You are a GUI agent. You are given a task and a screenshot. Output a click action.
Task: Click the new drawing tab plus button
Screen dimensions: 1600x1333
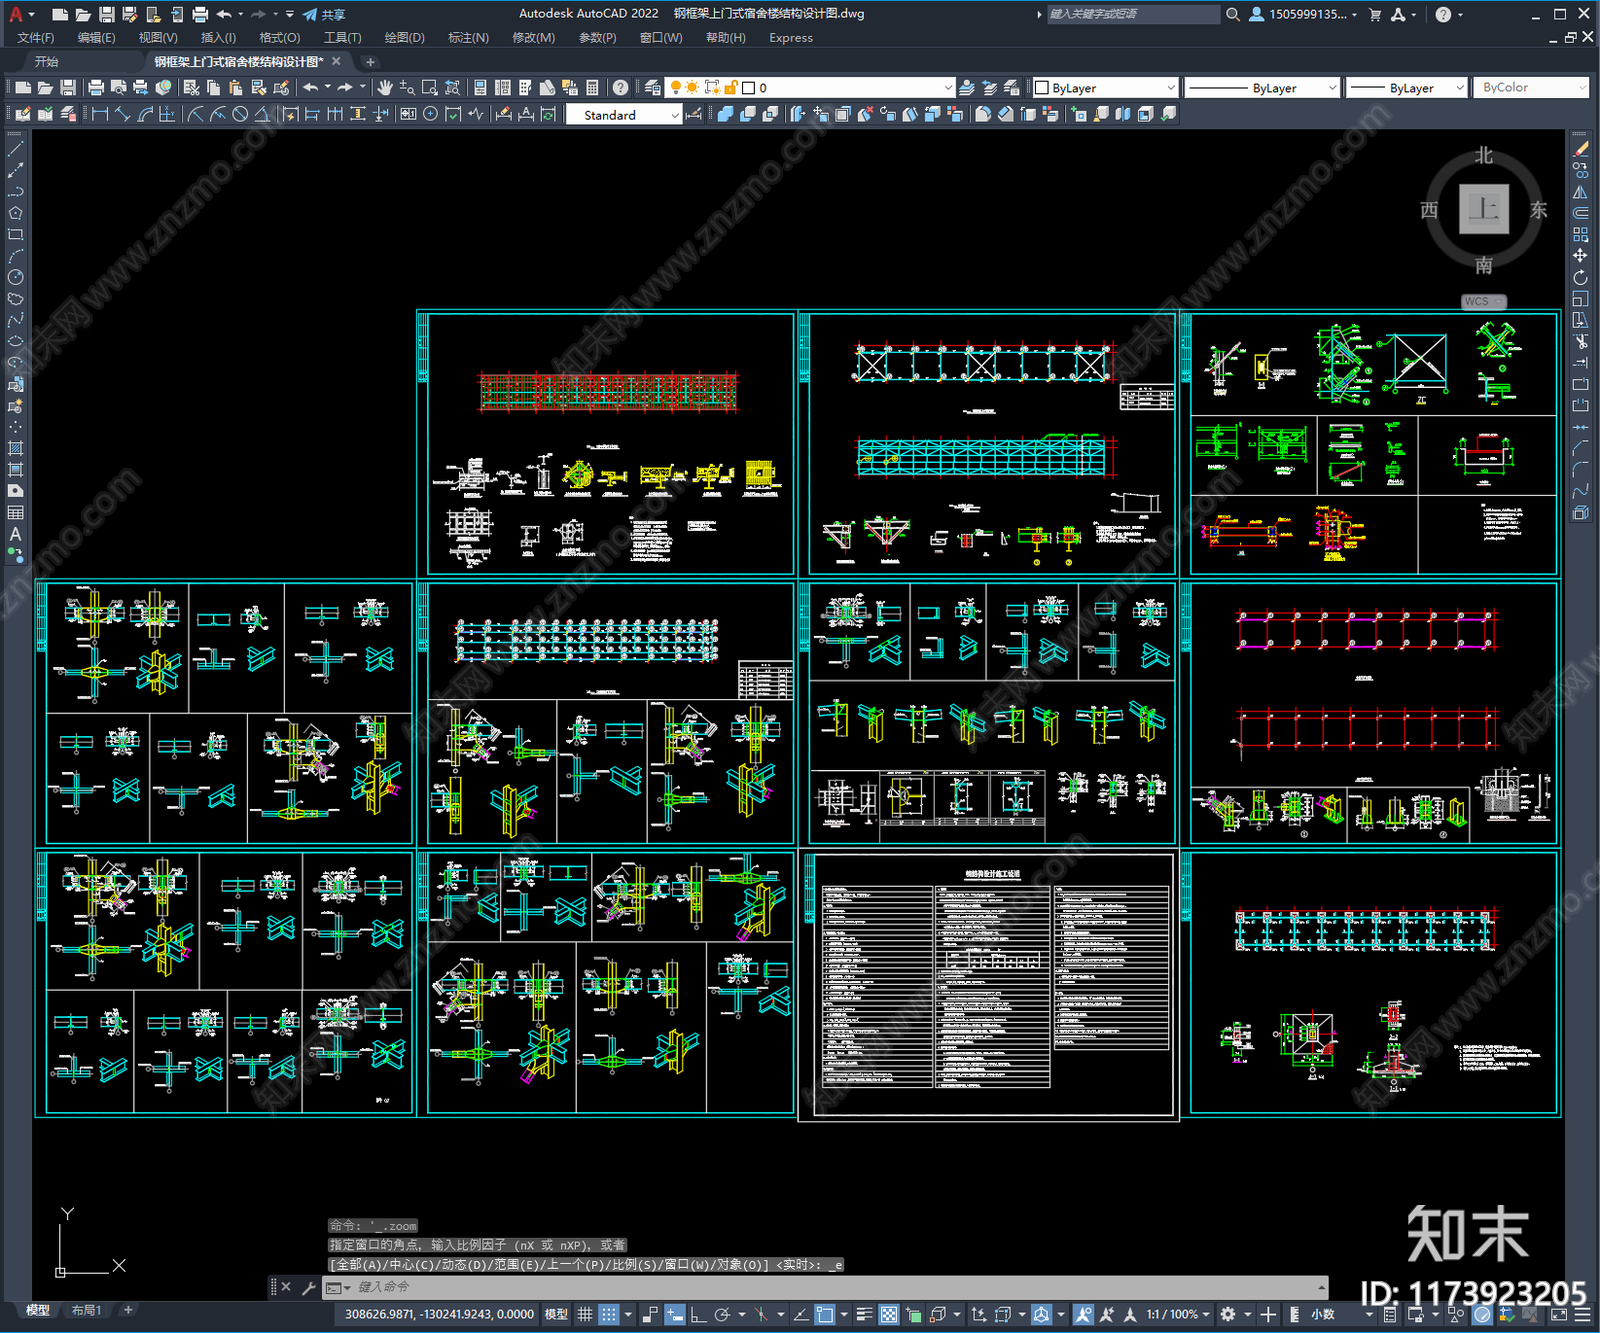(x=370, y=62)
